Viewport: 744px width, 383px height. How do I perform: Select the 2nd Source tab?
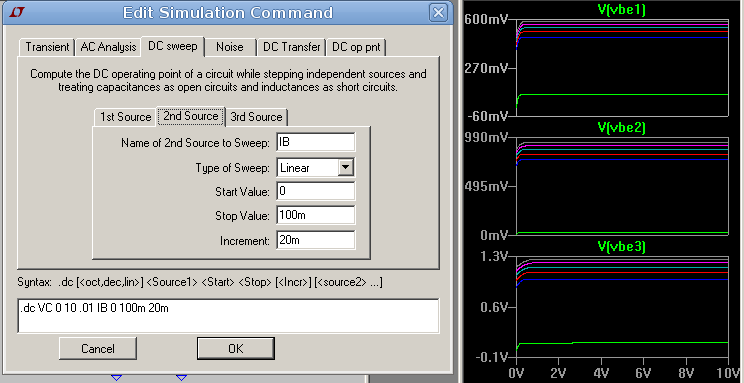tap(191, 116)
